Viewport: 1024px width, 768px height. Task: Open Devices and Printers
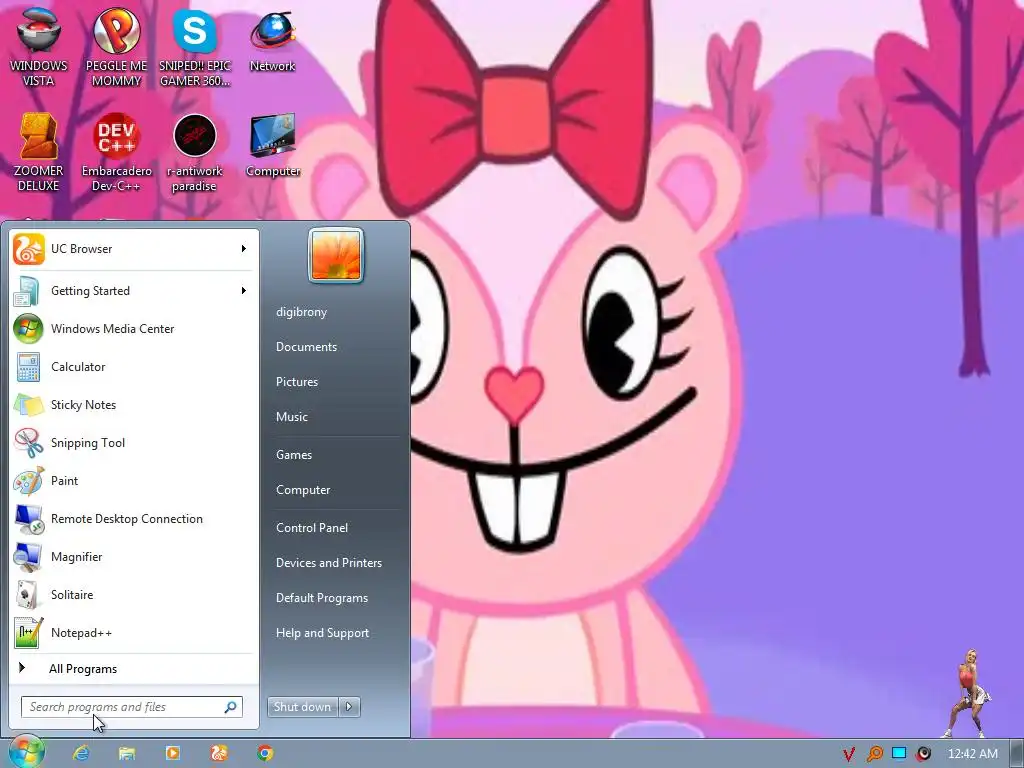pyautogui.click(x=328, y=563)
